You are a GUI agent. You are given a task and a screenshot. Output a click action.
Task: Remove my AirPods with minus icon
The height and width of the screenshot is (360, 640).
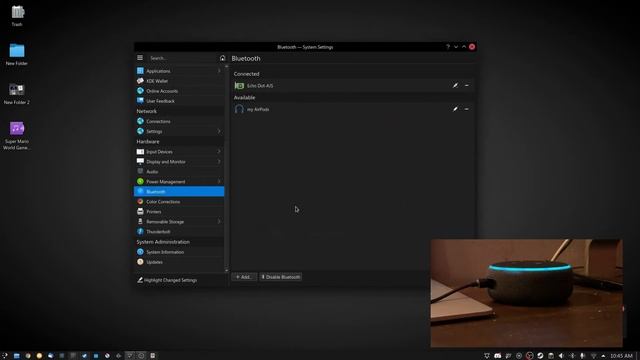tap(467, 109)
